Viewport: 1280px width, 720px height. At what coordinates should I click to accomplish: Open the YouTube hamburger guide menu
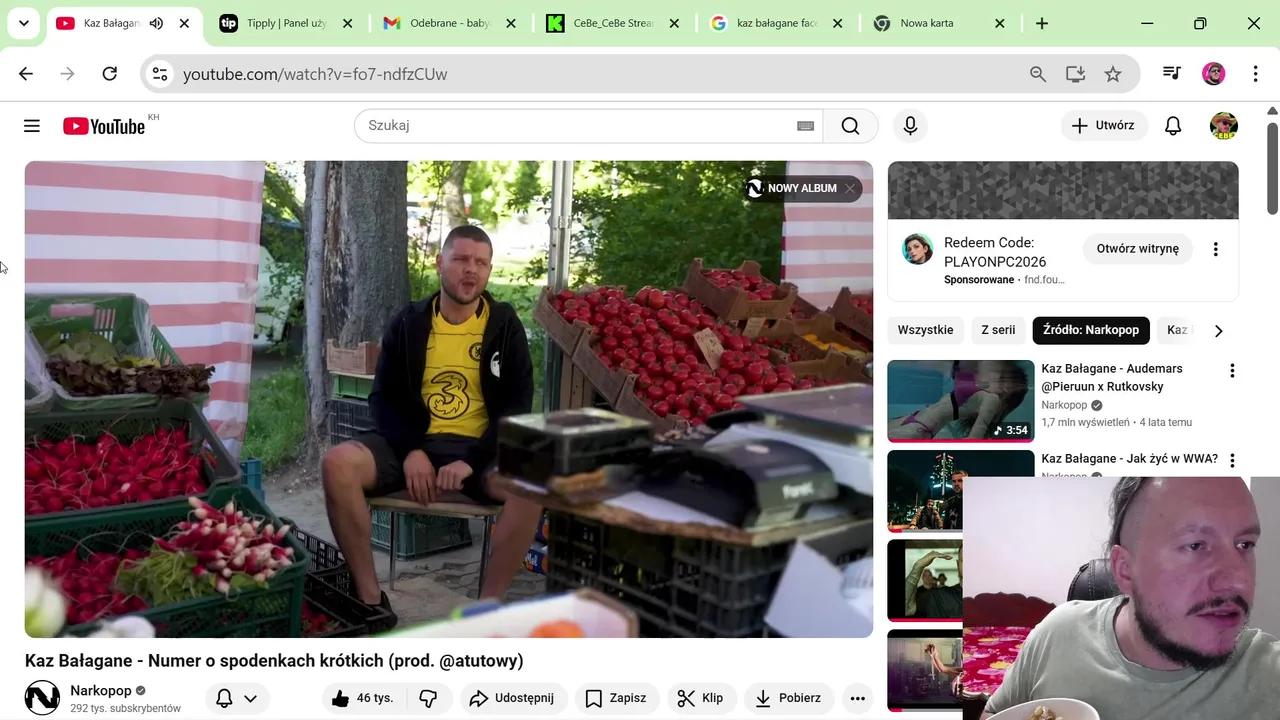32,126
